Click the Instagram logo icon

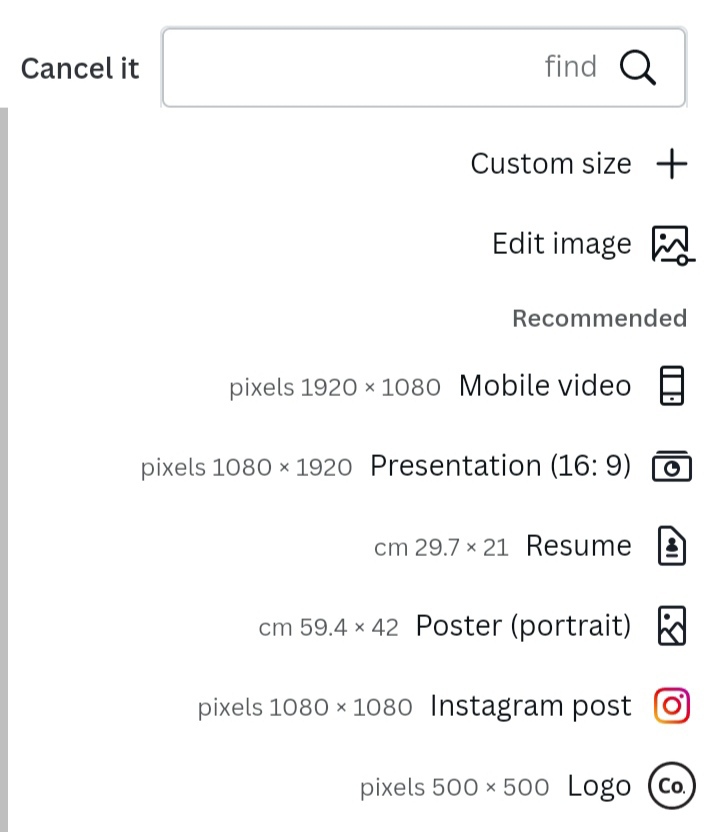pos(672,707)
